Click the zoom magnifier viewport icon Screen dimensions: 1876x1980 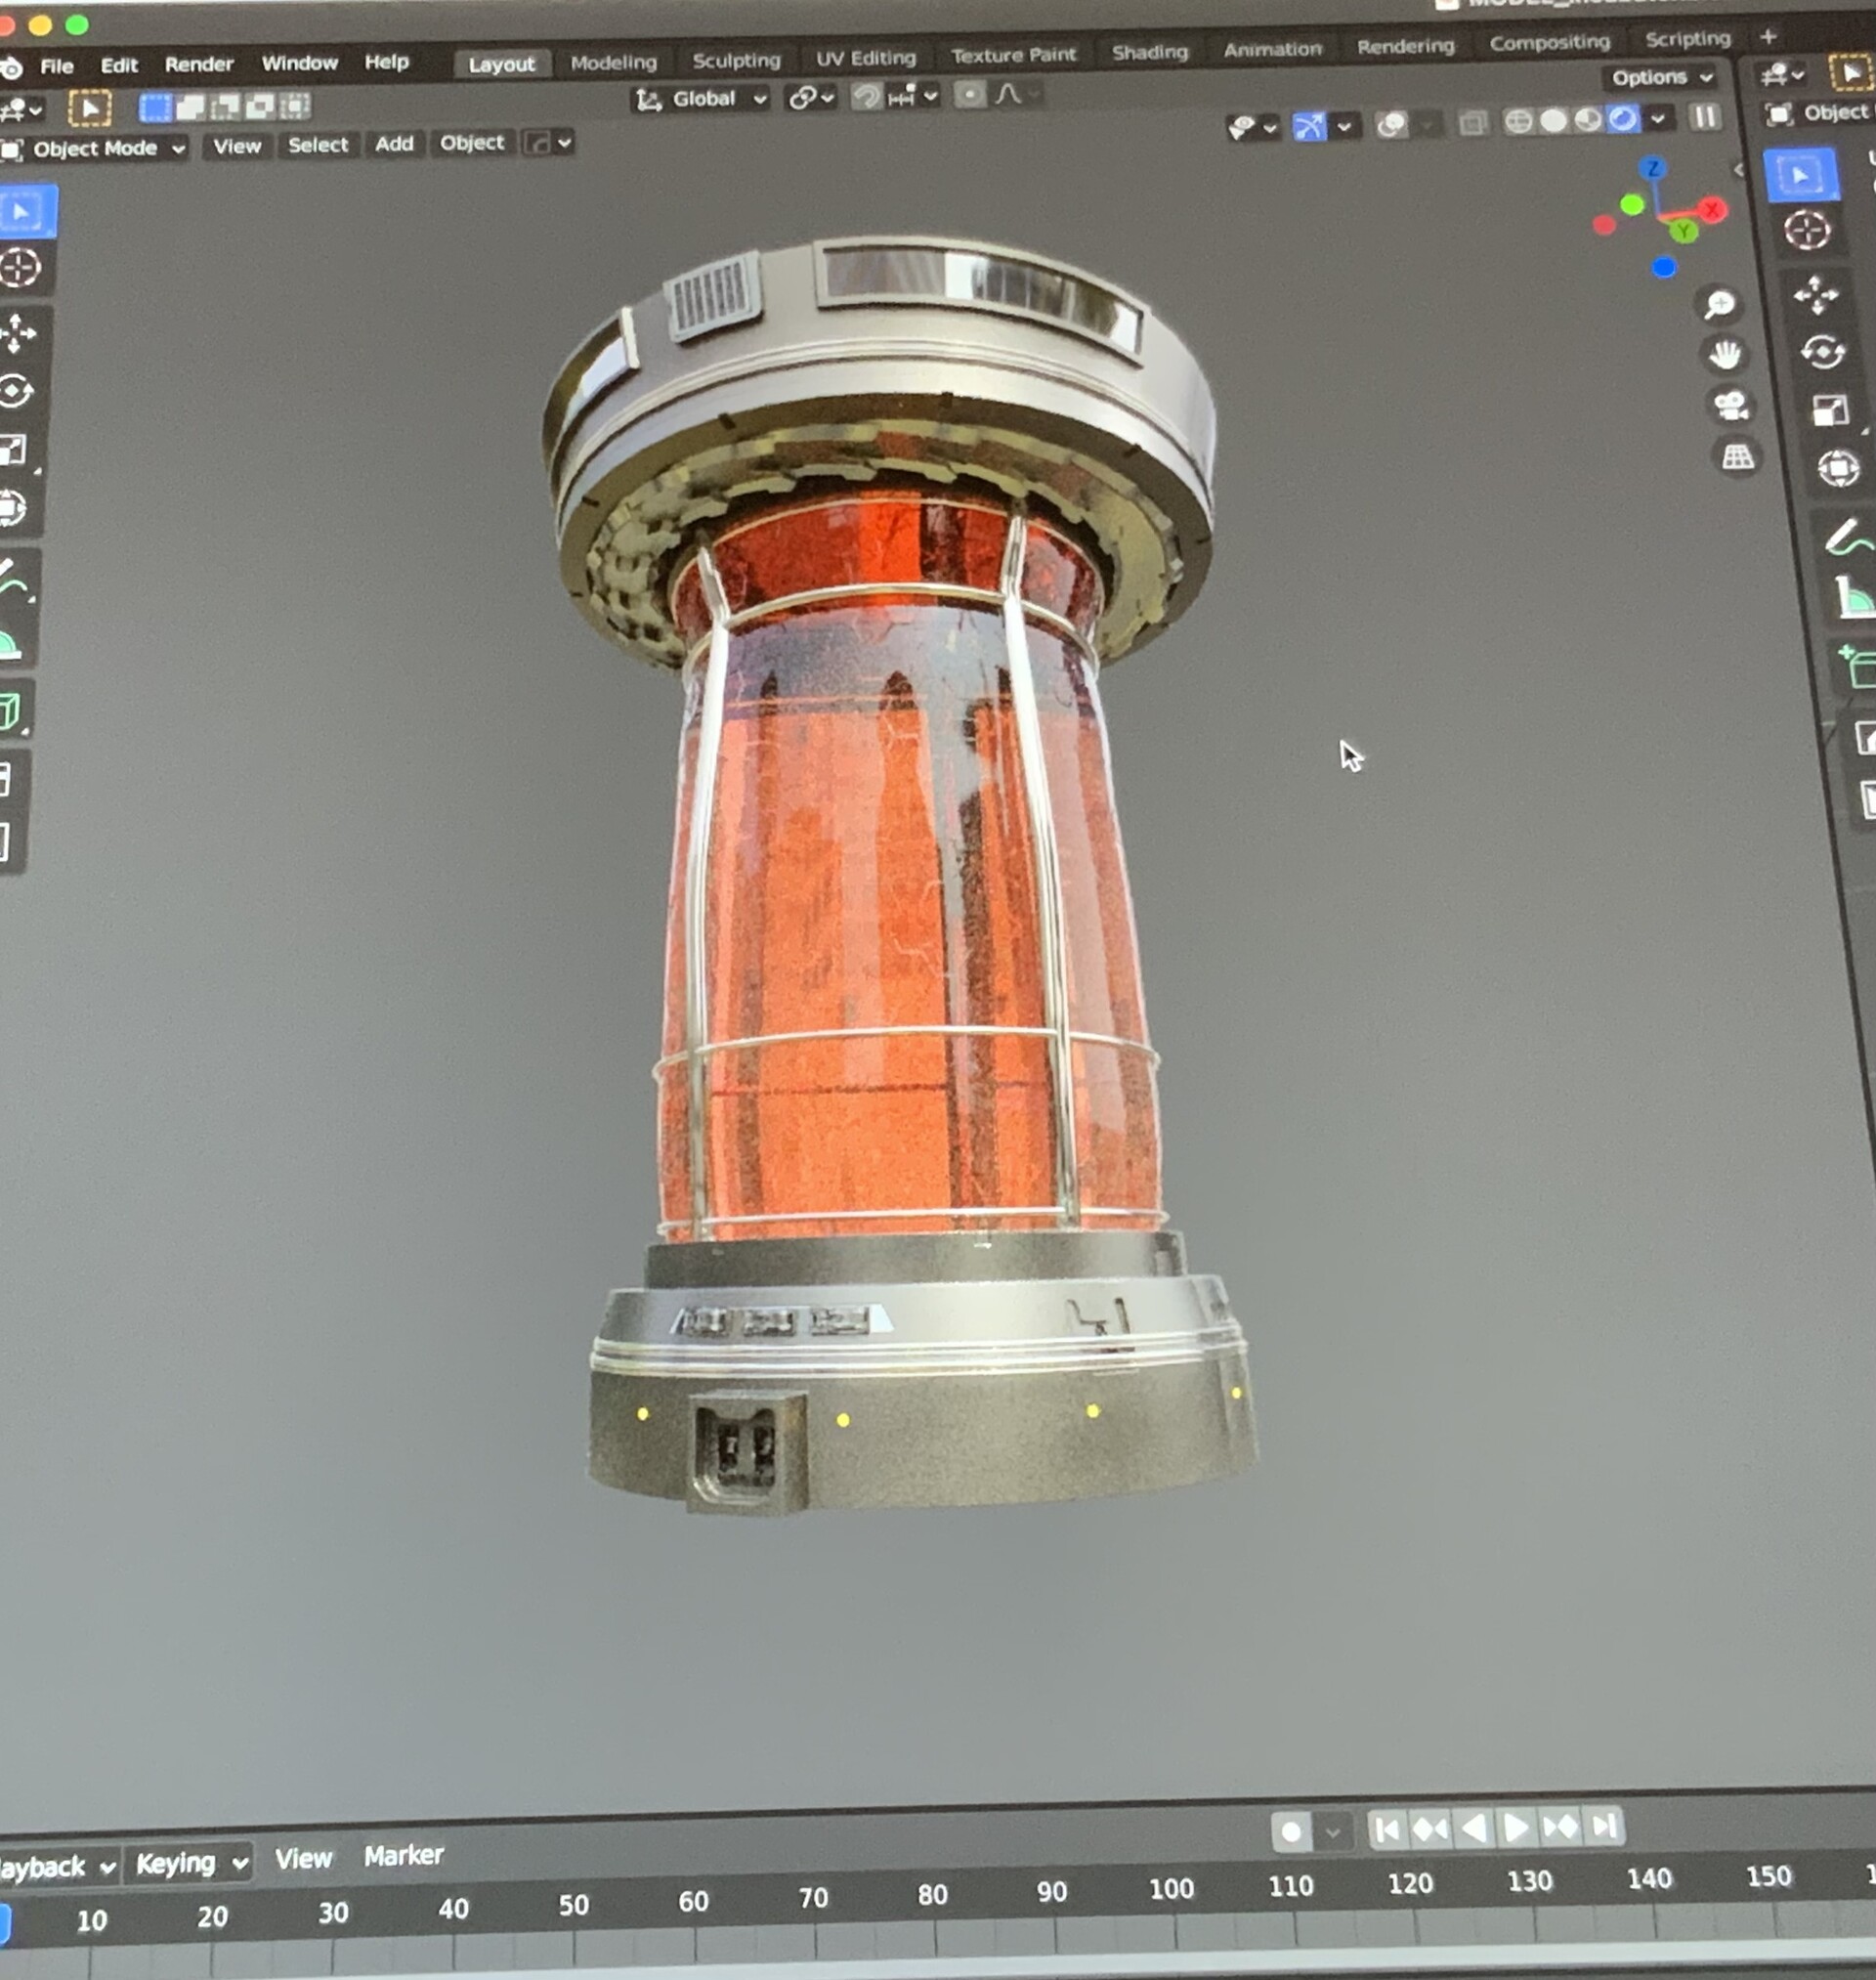[1719, 304]
